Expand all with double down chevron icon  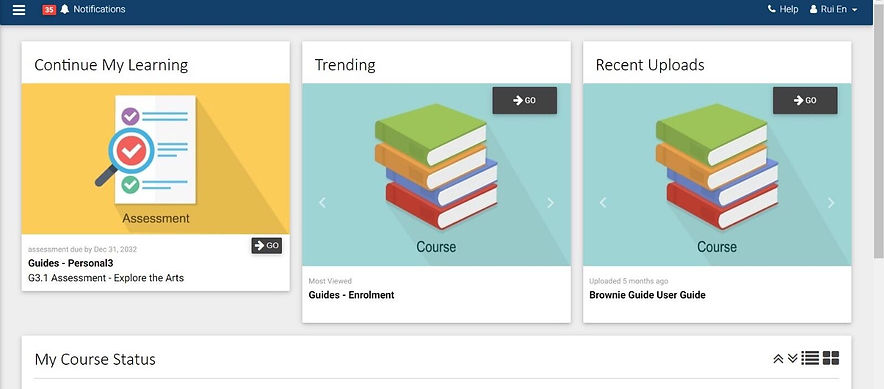pyautogui.click(x=793, y=359)
